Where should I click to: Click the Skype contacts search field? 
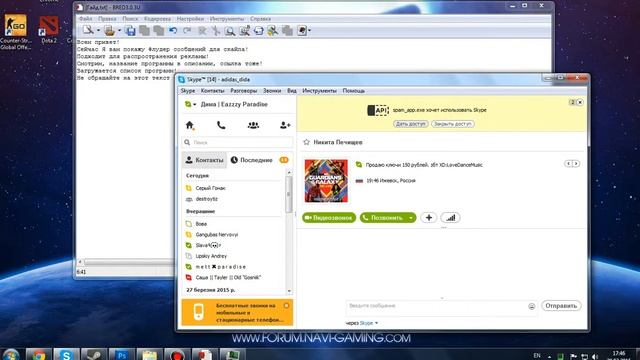(237, 142)
